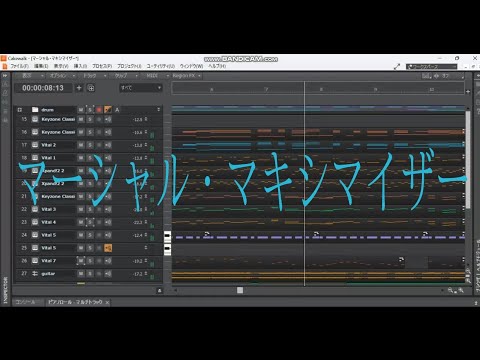The width and height of the screenshot is (480, 360).
Task: Solo track 16 Keyzone Classic
Action: point(90,132)
